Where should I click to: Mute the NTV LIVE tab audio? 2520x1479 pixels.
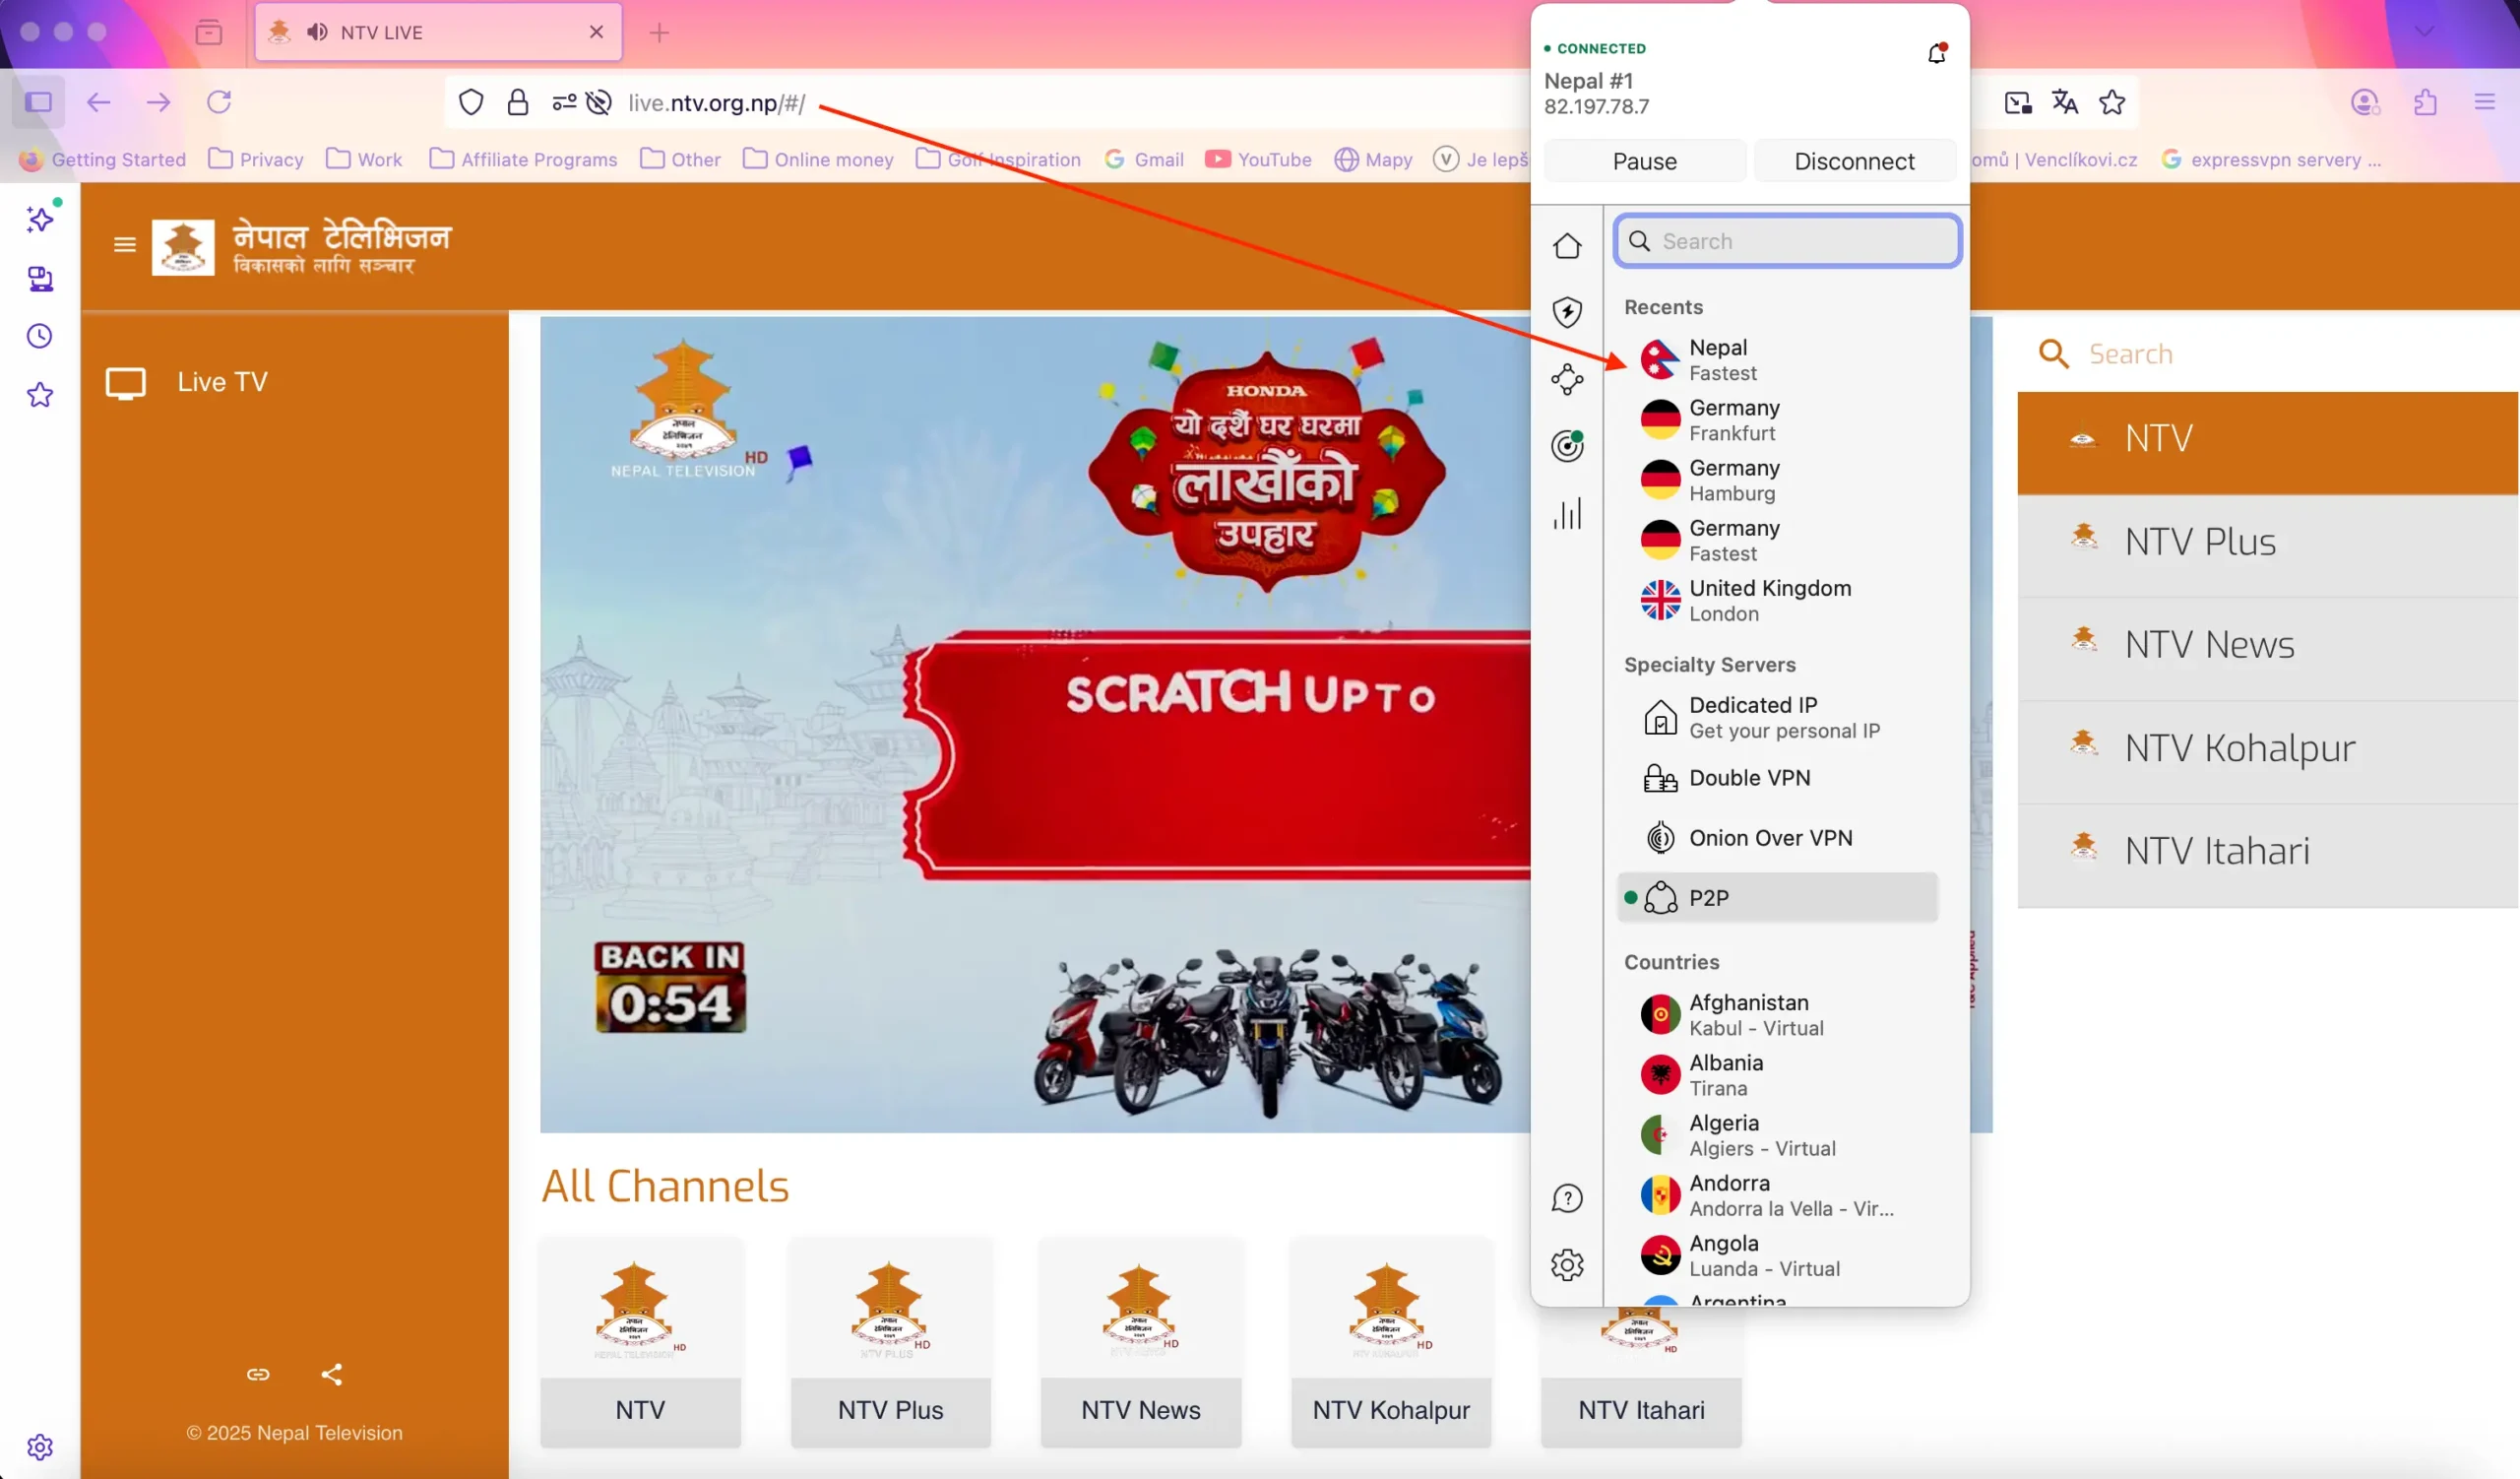click(x=317, y=32)
